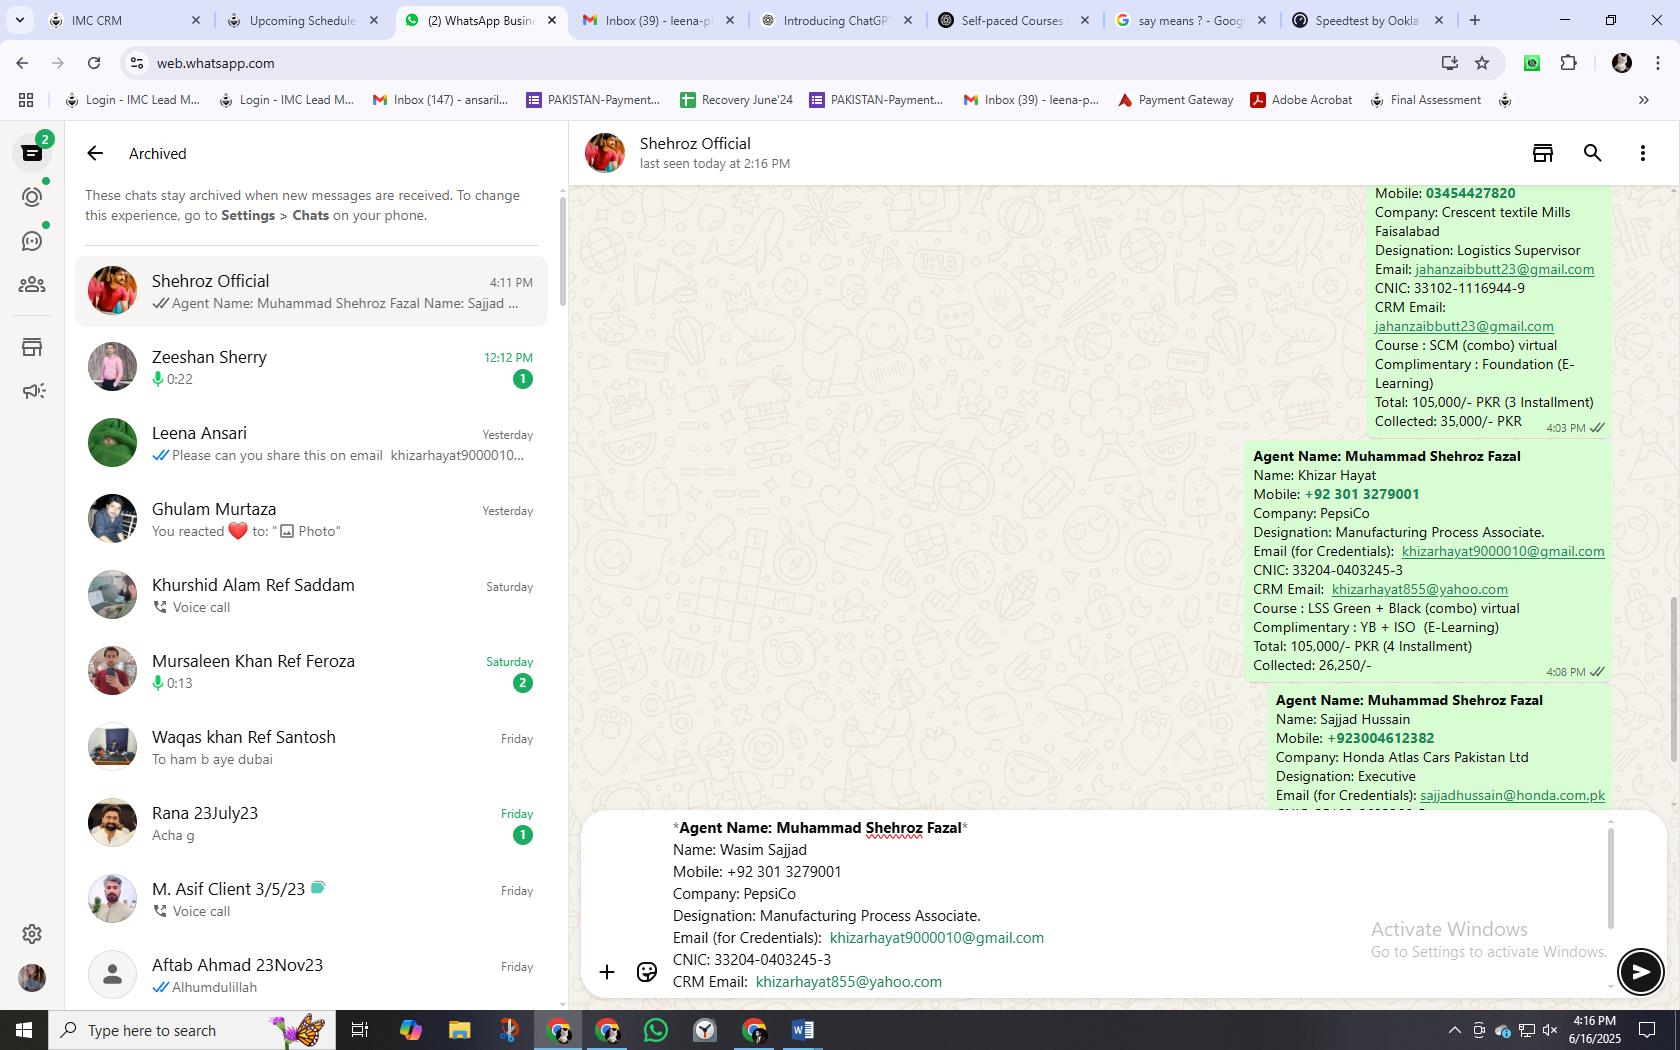The width and height of the screenshot is (1680, 1050).
Task: Open WhatsApp Settings gear icon
Action: (32, 933)
